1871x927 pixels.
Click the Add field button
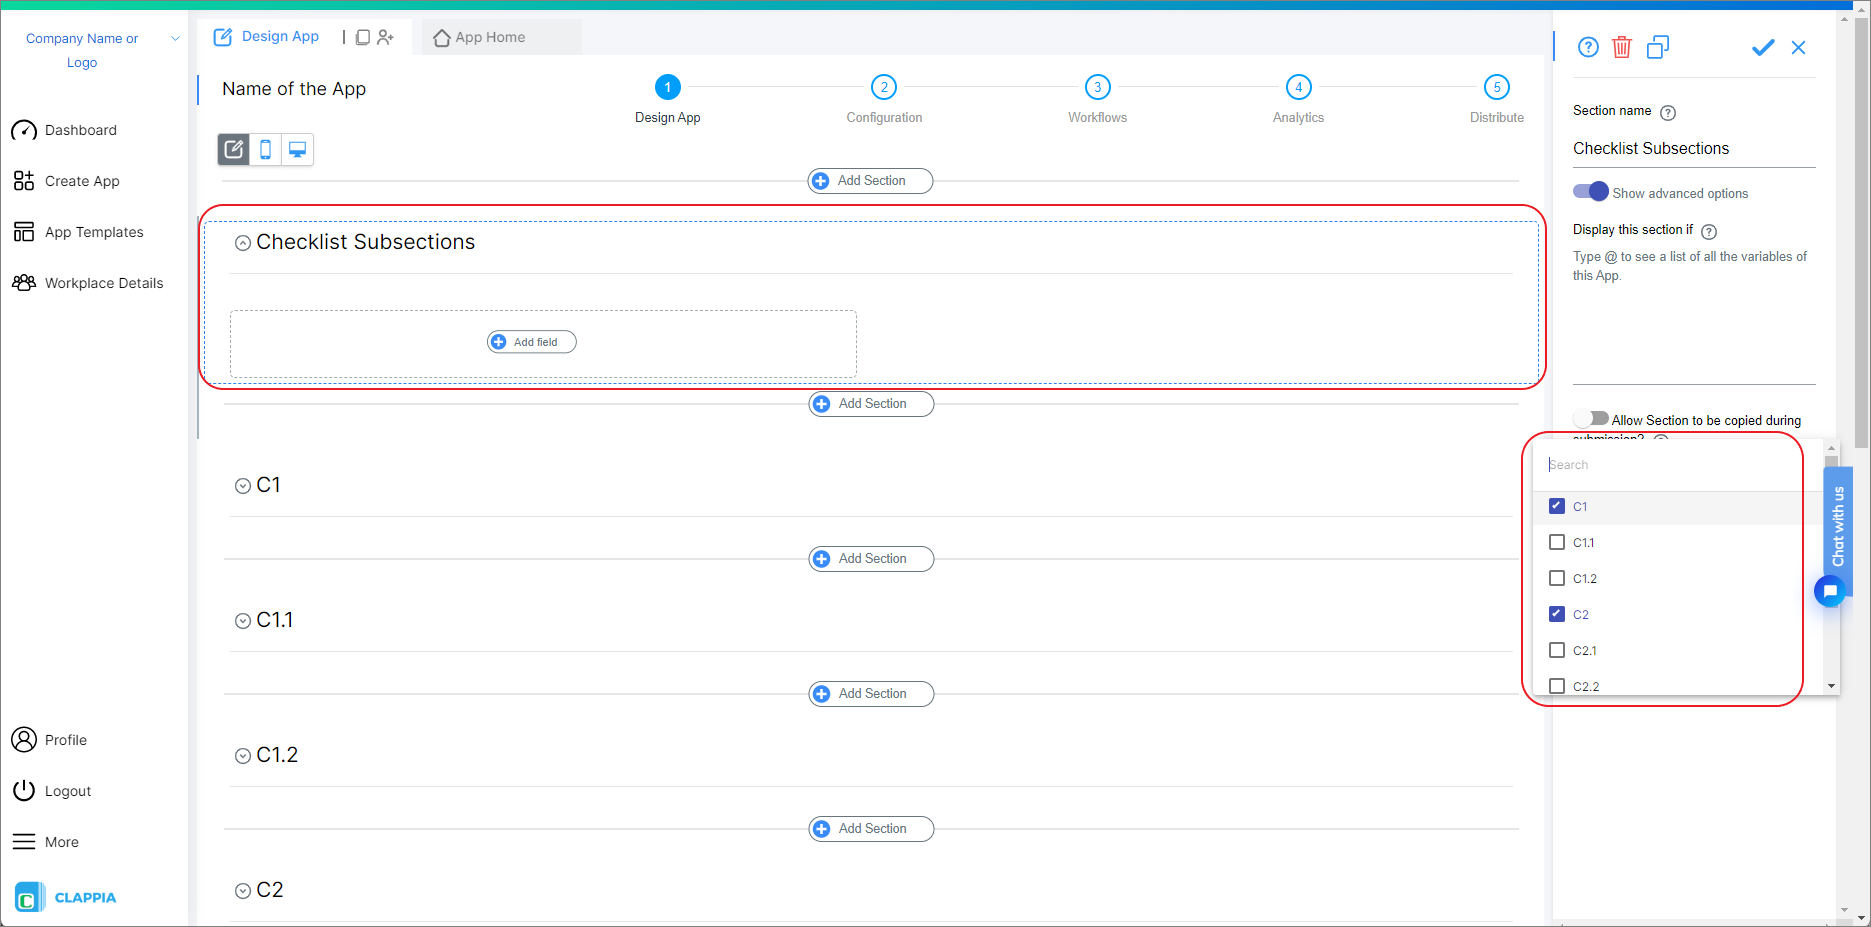(x=531, y=341)
